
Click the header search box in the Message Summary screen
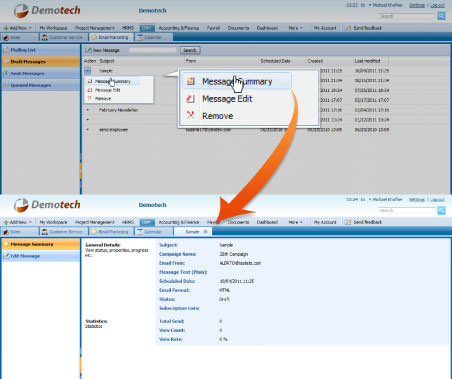[x=407, y=210]
